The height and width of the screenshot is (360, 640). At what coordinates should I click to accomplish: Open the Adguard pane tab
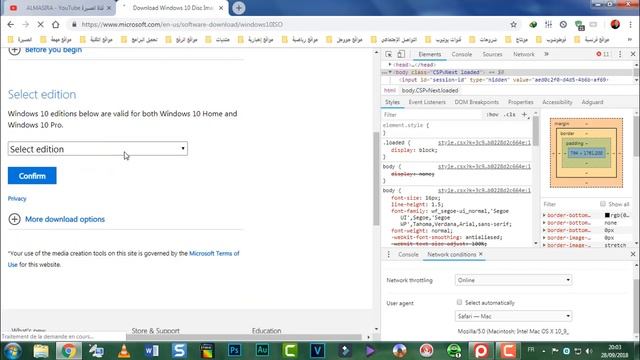pyautogui.click(x=592, y=102)
